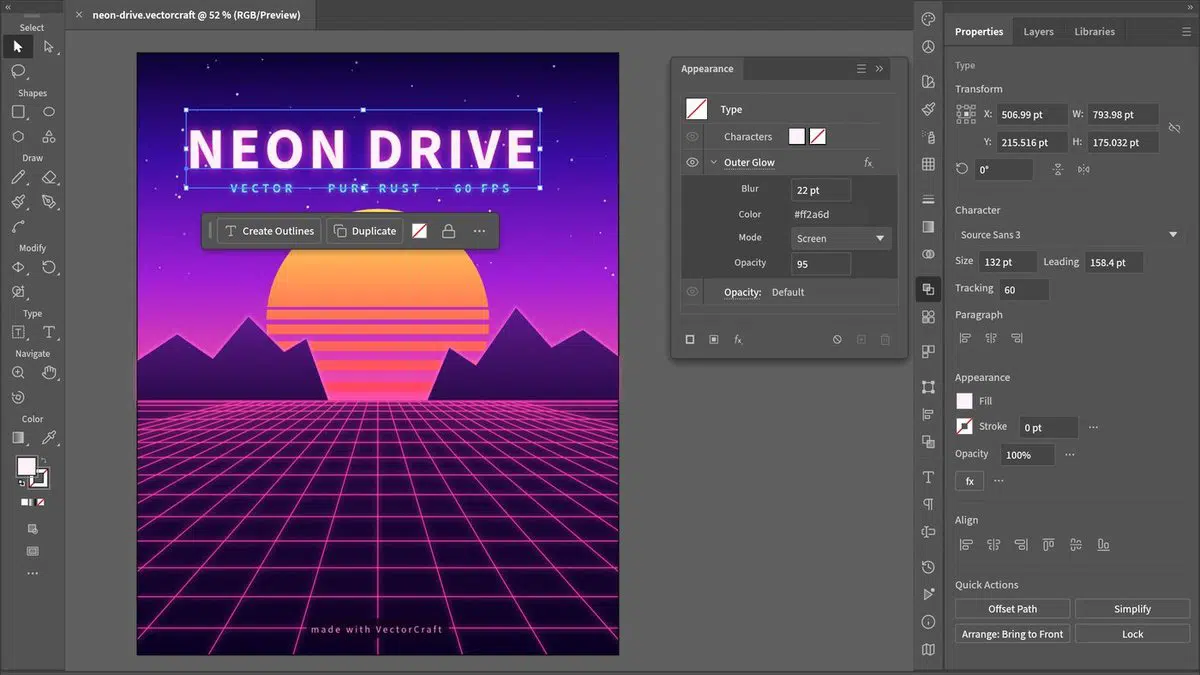Select the Paintbrush tool

18,201
